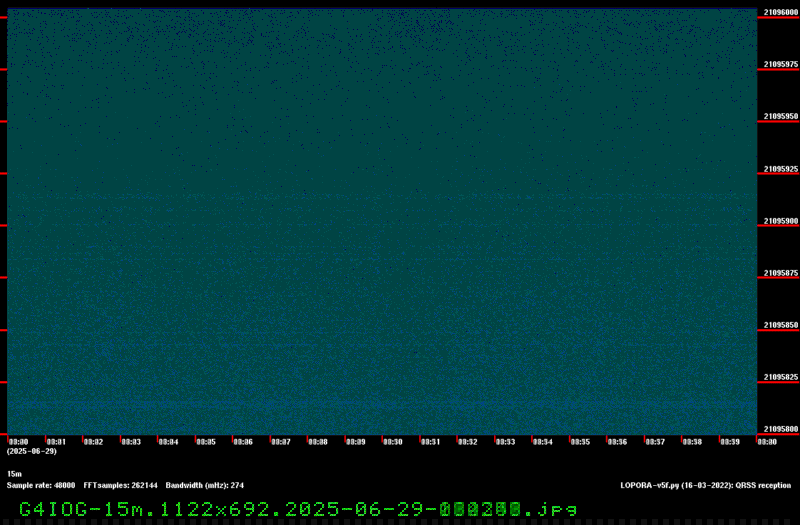Select the 00:37 time axis label

click(655, 442)
